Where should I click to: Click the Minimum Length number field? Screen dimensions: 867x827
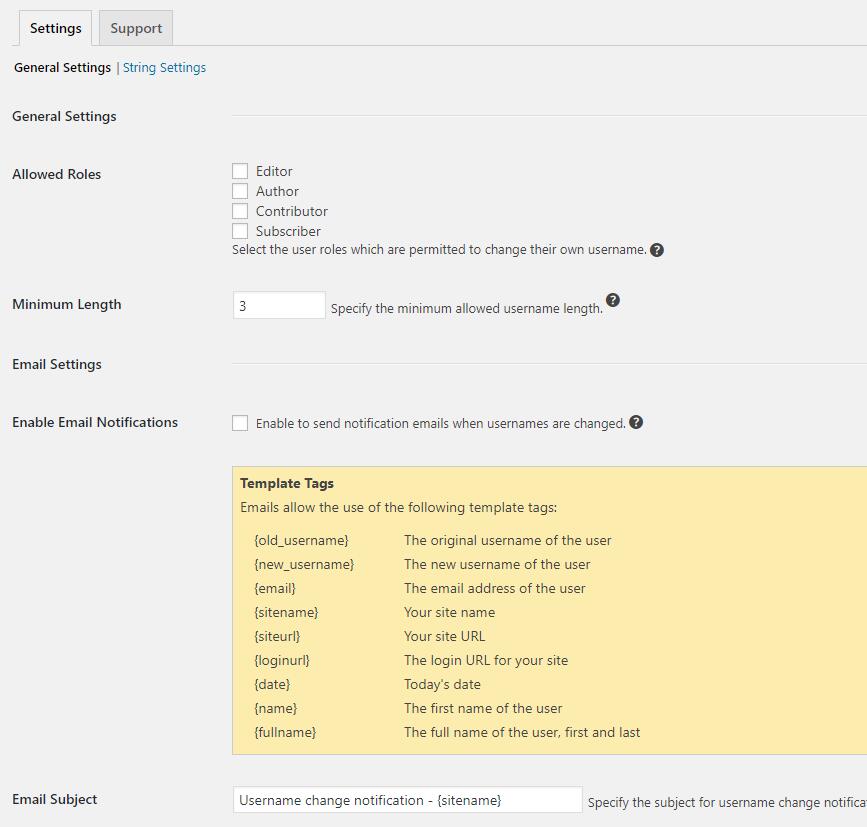coord(279,306)
